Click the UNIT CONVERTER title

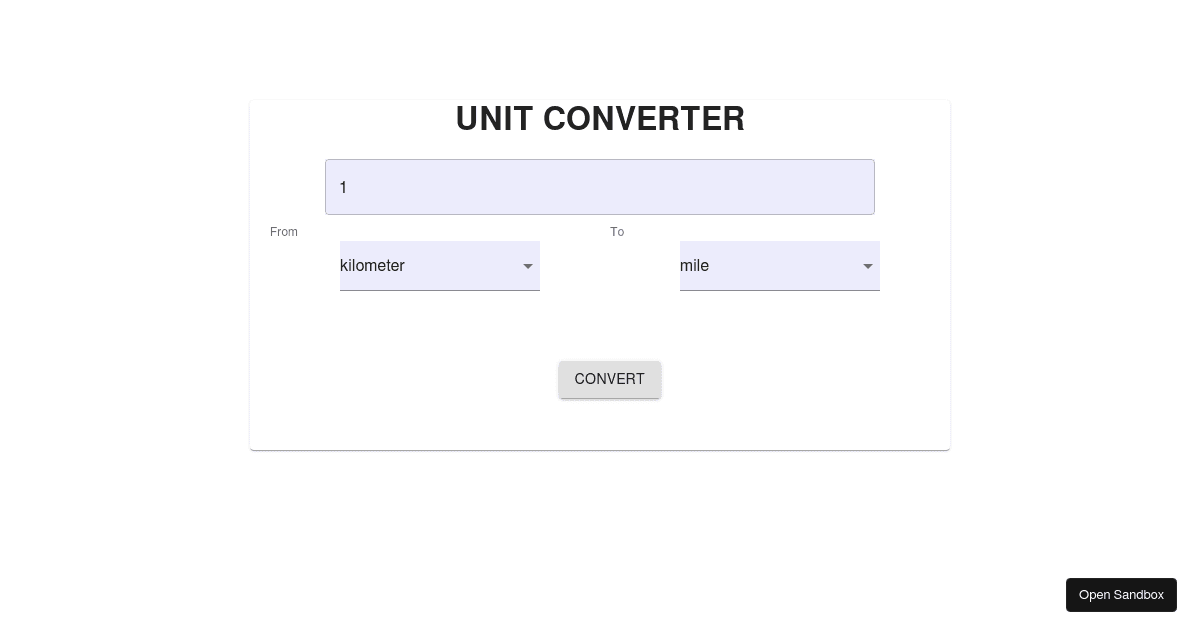click(x=600, y=118)
